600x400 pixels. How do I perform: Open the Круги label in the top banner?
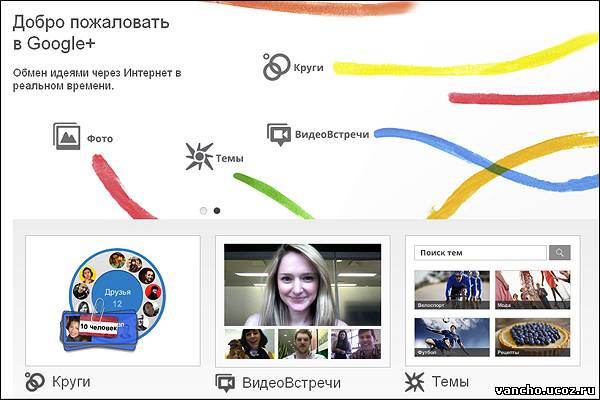click(x=308, y=68)
